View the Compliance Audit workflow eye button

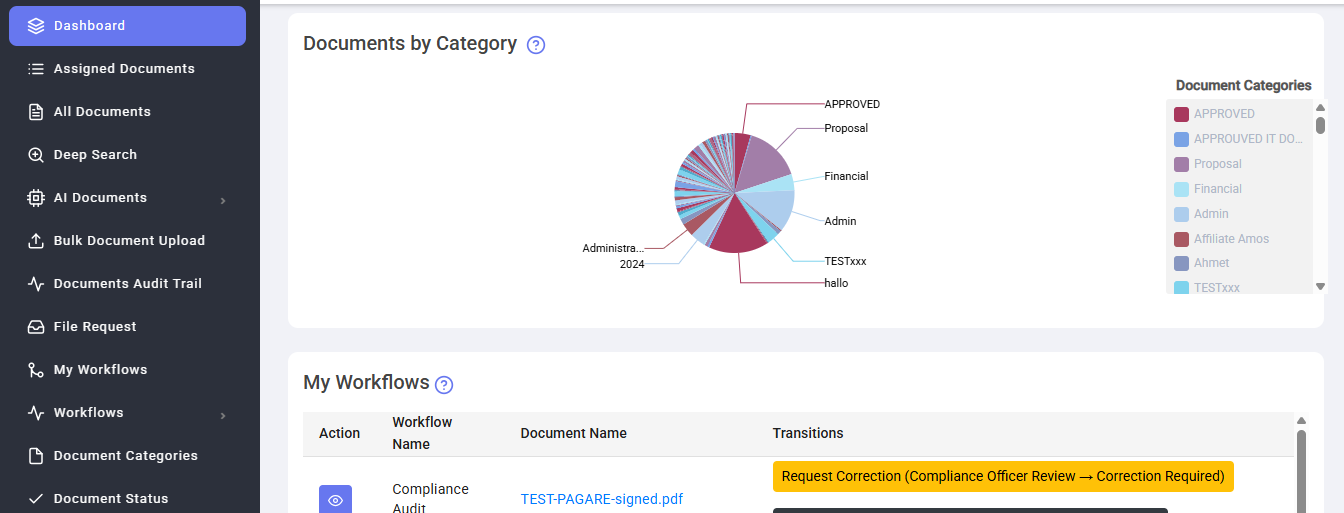tap(336, 499)
